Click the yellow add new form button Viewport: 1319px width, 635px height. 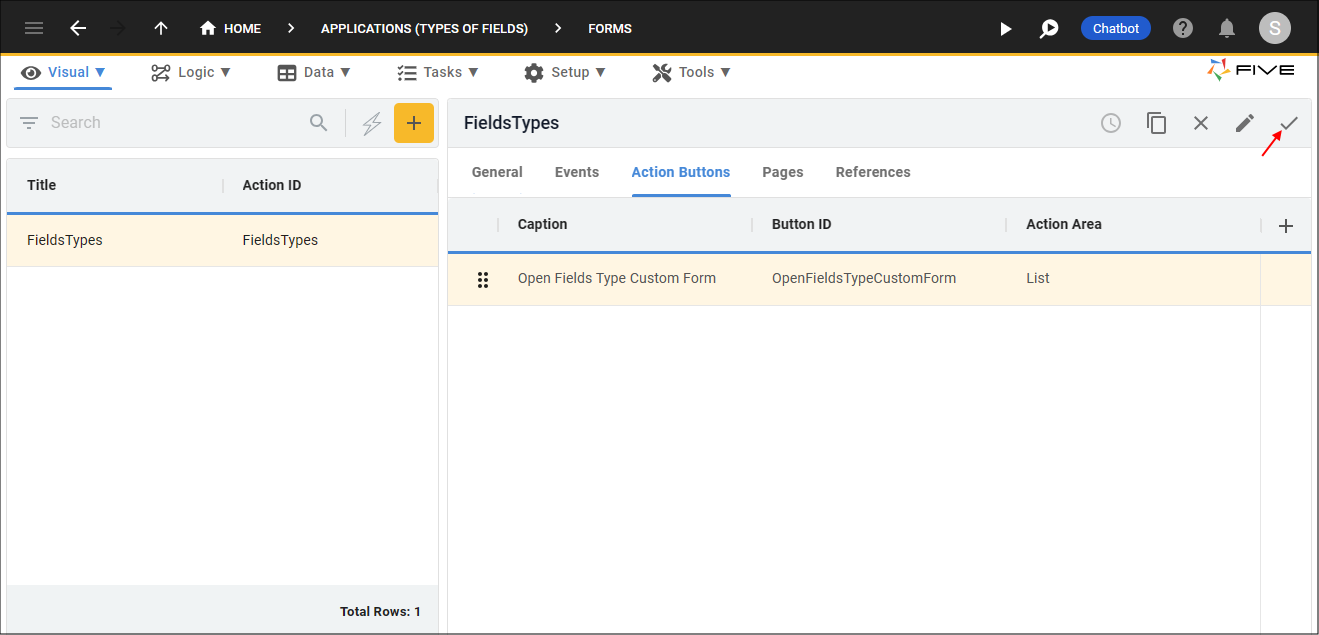click(x=414, y=123)
